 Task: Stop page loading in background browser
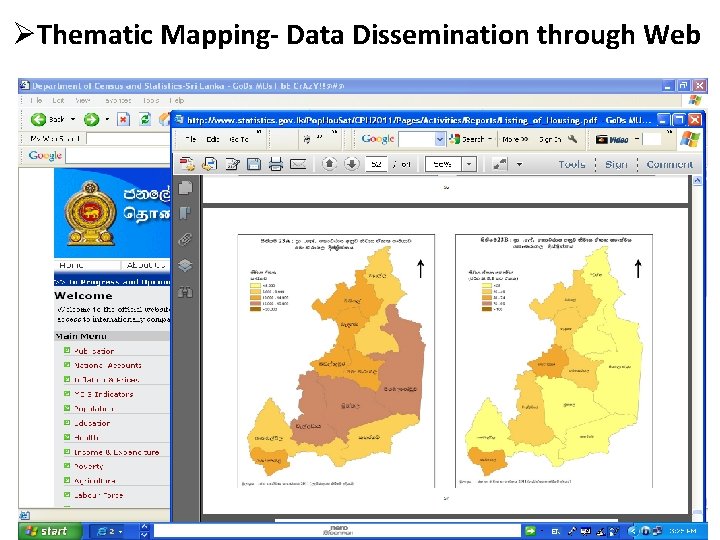coord(123,119)
